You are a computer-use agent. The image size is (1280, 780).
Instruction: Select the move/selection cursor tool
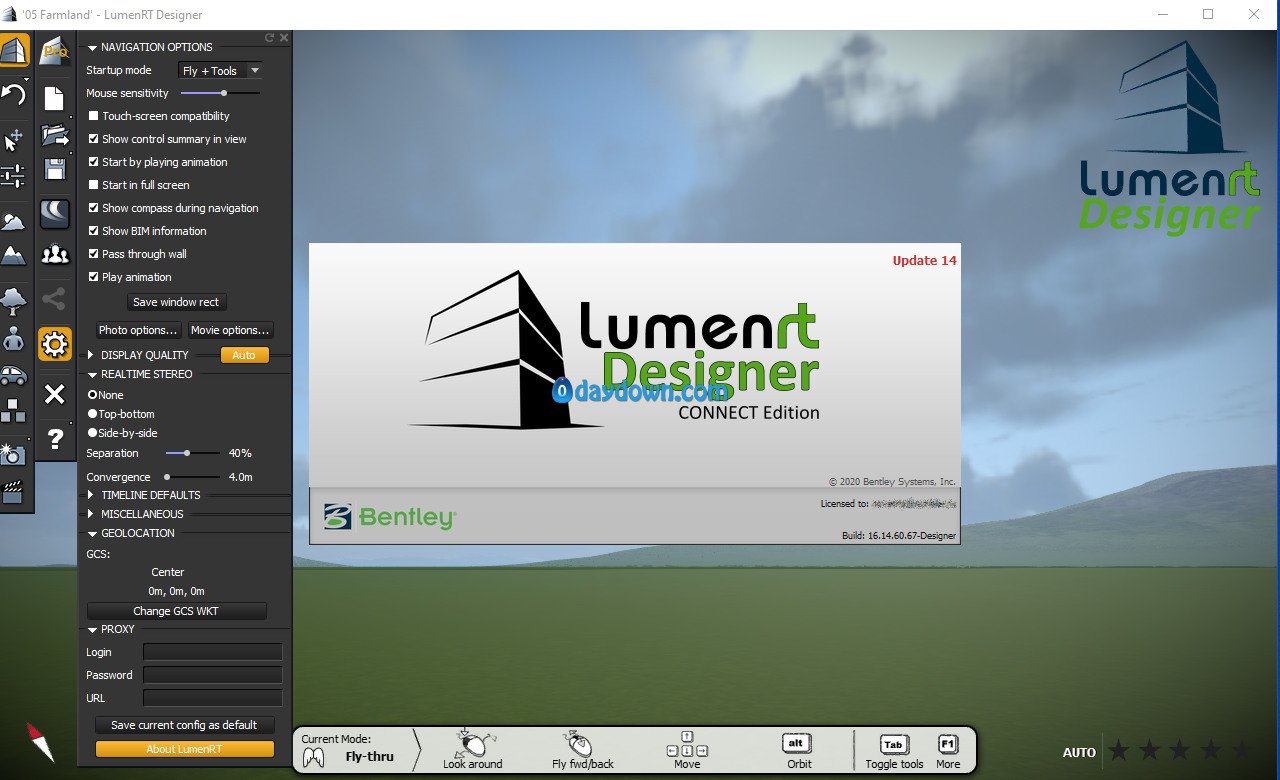coord(14,139)
